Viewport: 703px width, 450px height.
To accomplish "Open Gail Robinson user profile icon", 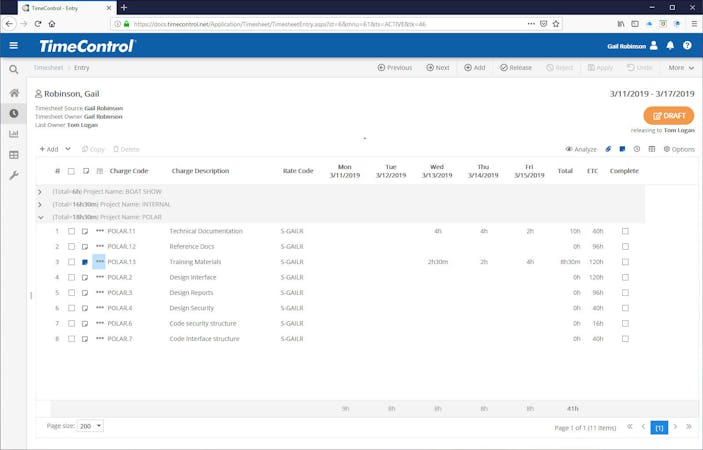I will pos(654,45).
